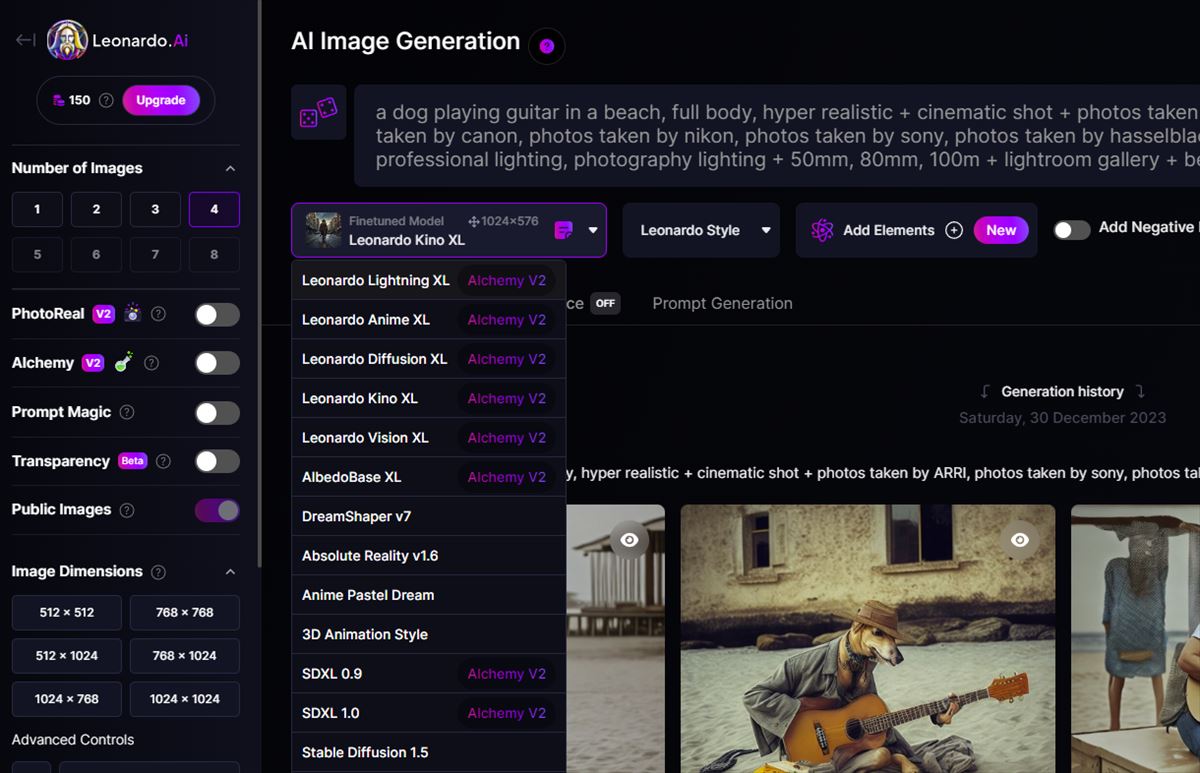1200x773 pixels.
Task: Roll the dice for a random prompt
Action: click(x=319, y=112)
